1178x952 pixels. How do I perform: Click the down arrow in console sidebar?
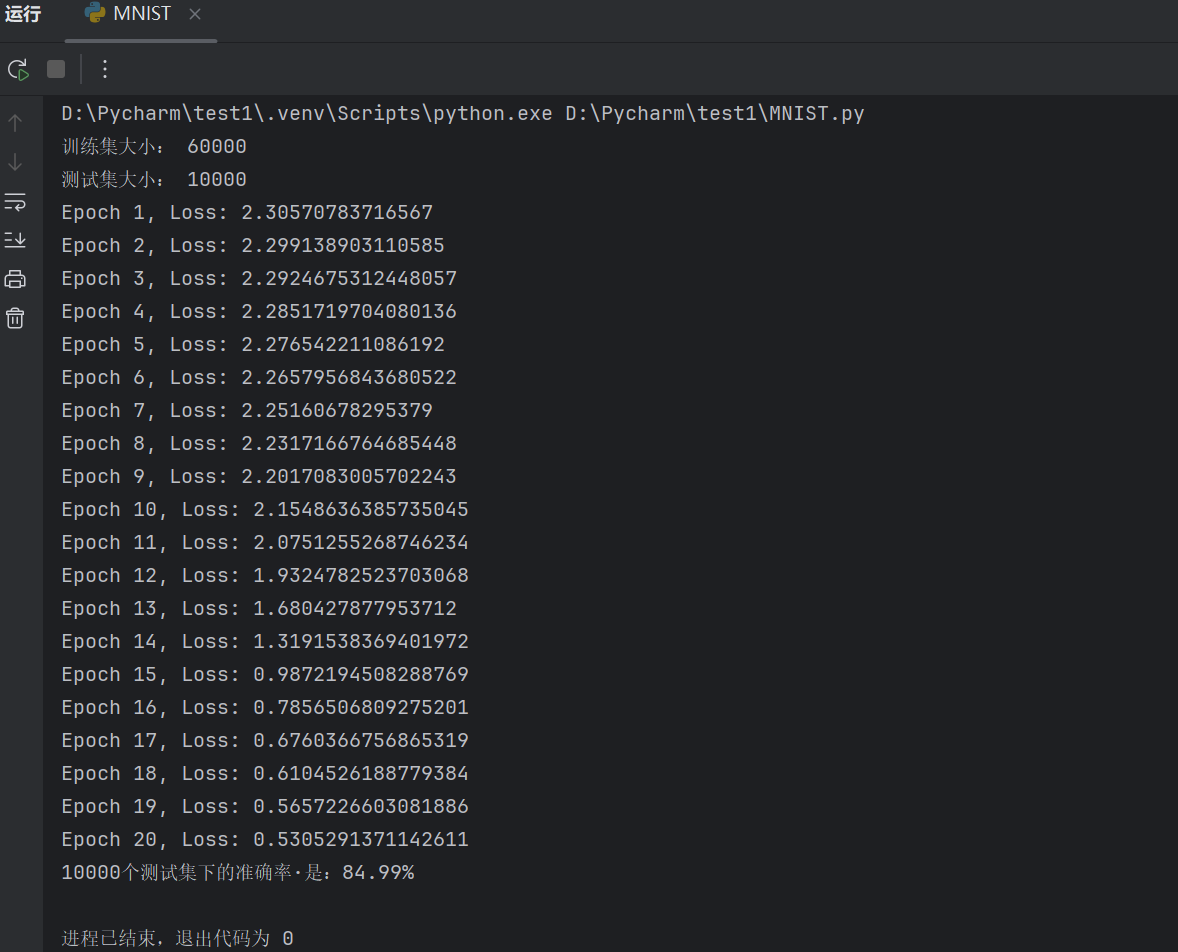15,162
